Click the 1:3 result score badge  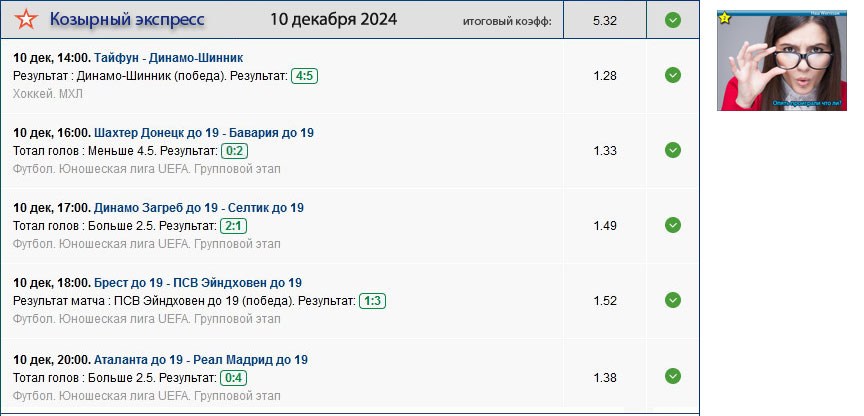372,301
